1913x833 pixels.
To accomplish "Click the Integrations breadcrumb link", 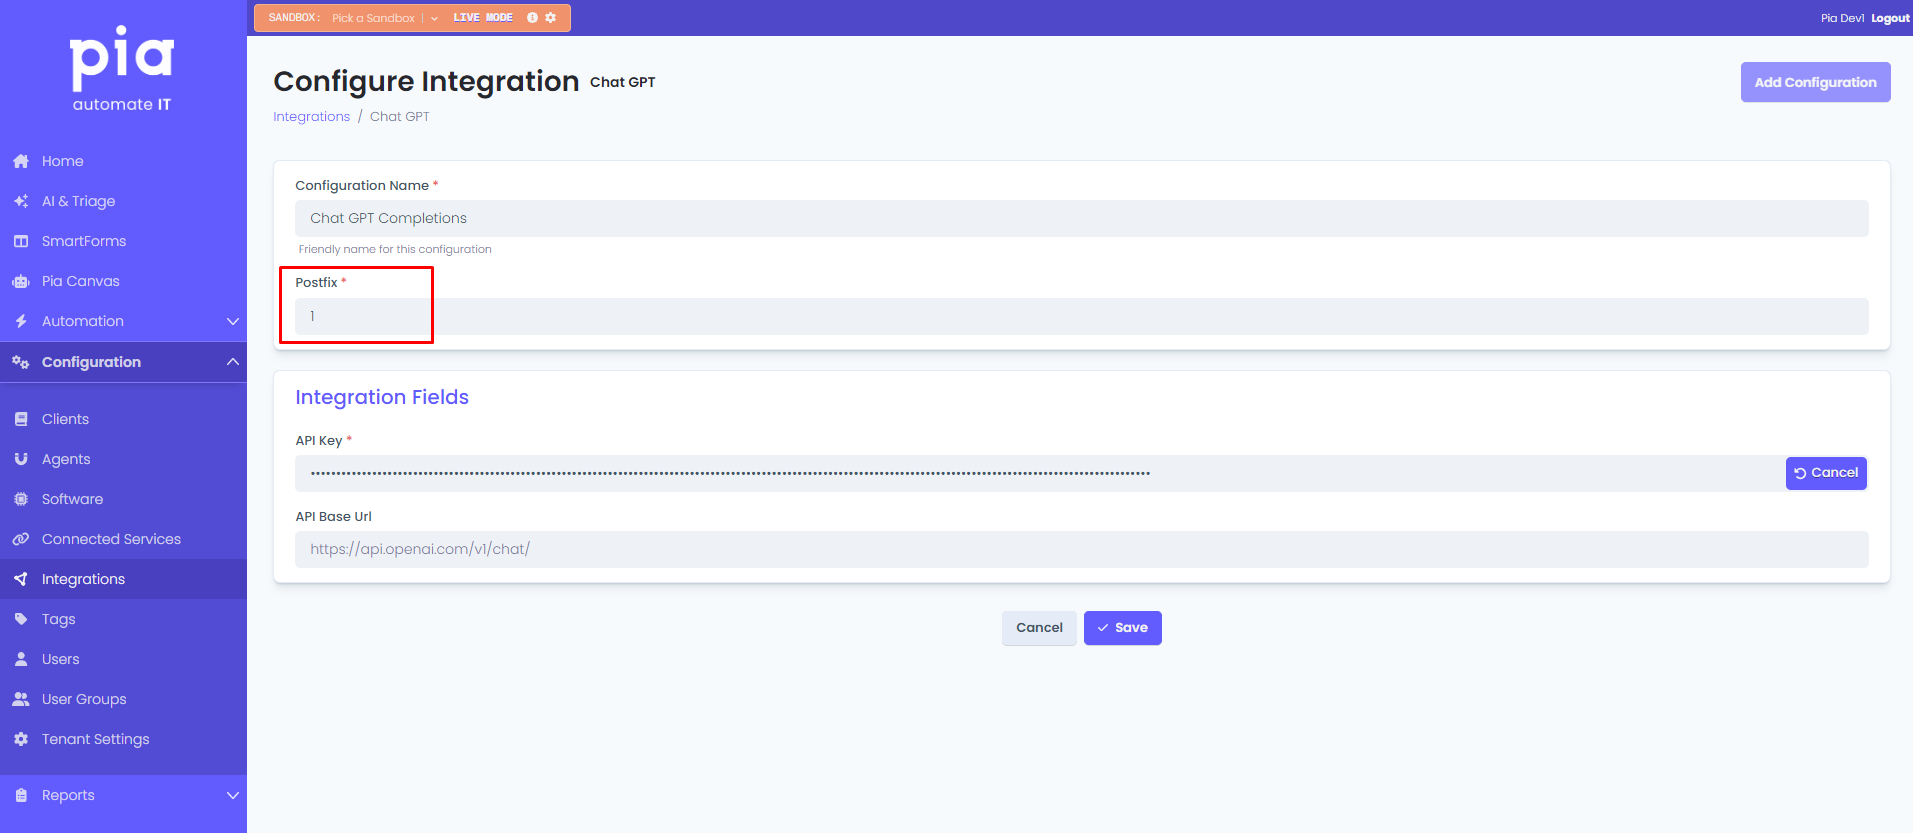I will tap(311, 117).
